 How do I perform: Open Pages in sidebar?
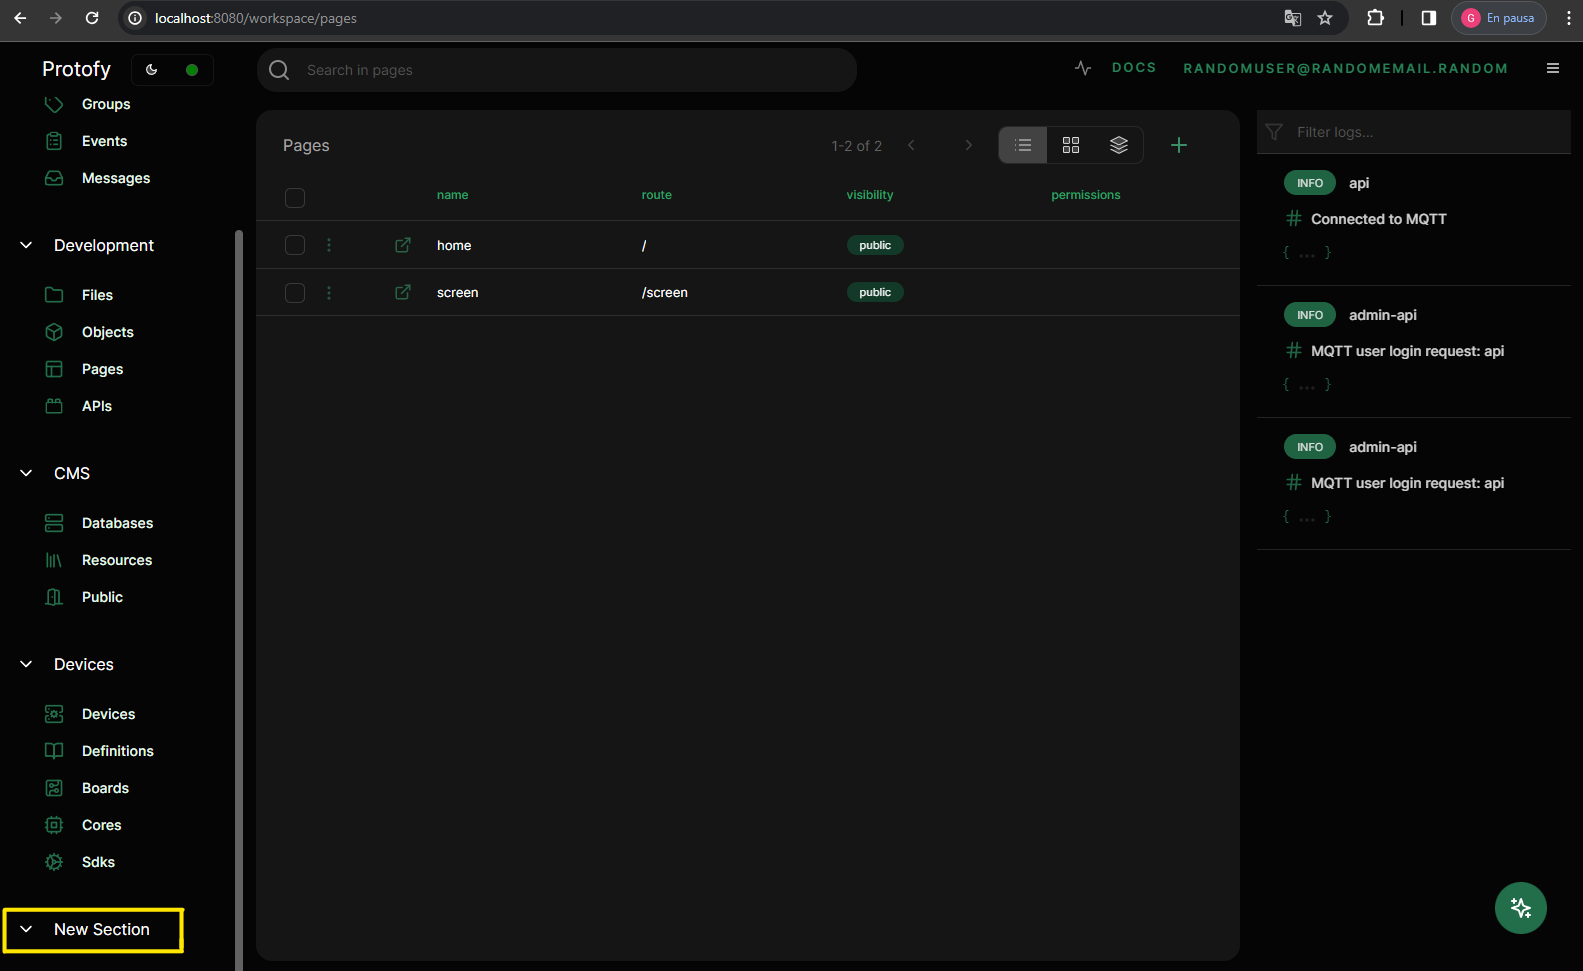[102, 369]
